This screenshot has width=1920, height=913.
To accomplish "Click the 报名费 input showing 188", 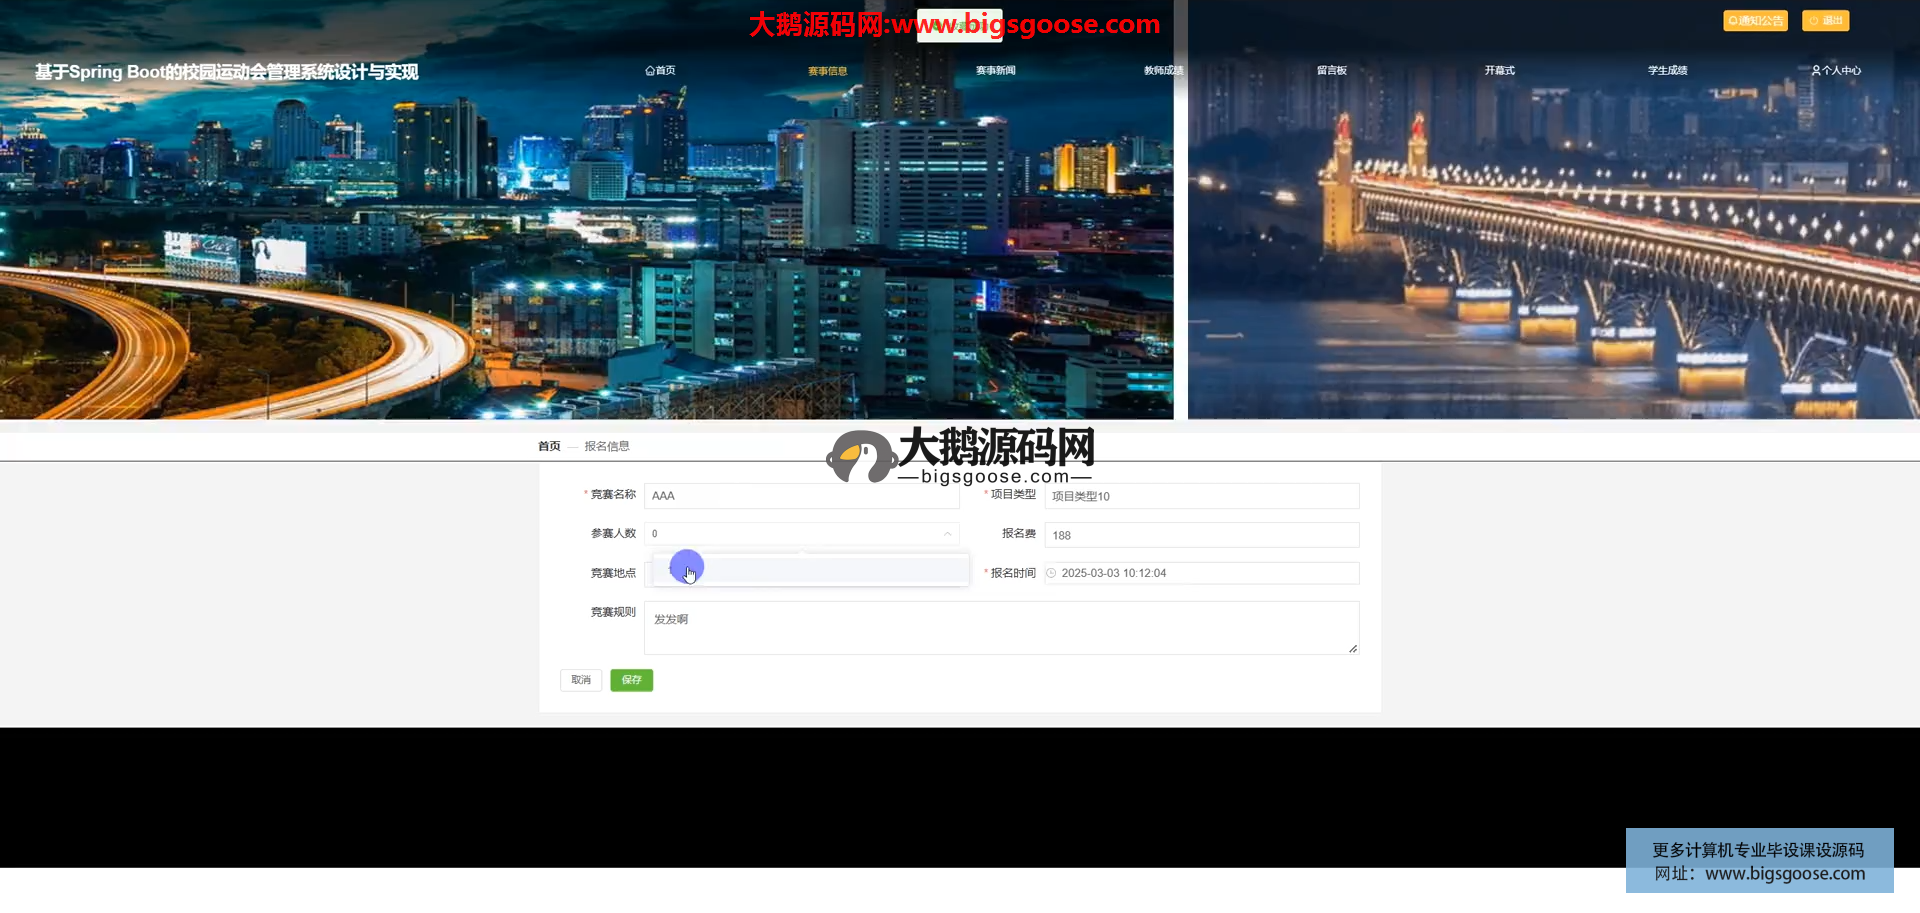I will 1201,535.
